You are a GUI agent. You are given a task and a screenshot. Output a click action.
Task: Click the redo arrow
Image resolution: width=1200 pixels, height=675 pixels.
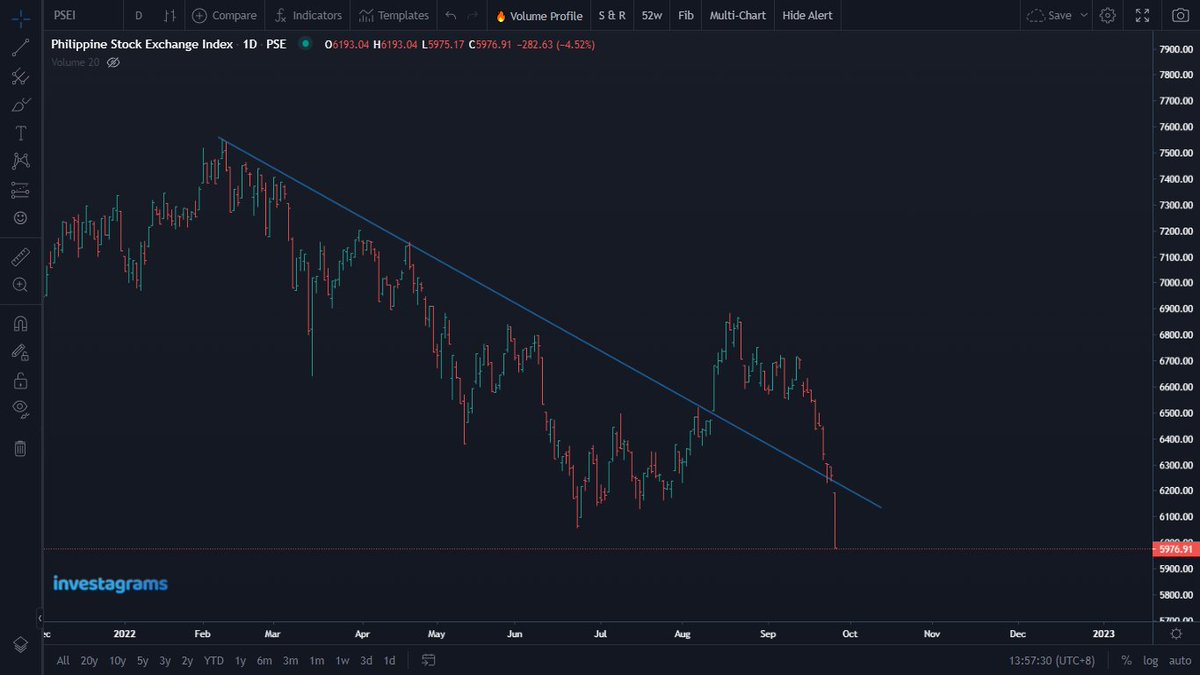(472, 15)
